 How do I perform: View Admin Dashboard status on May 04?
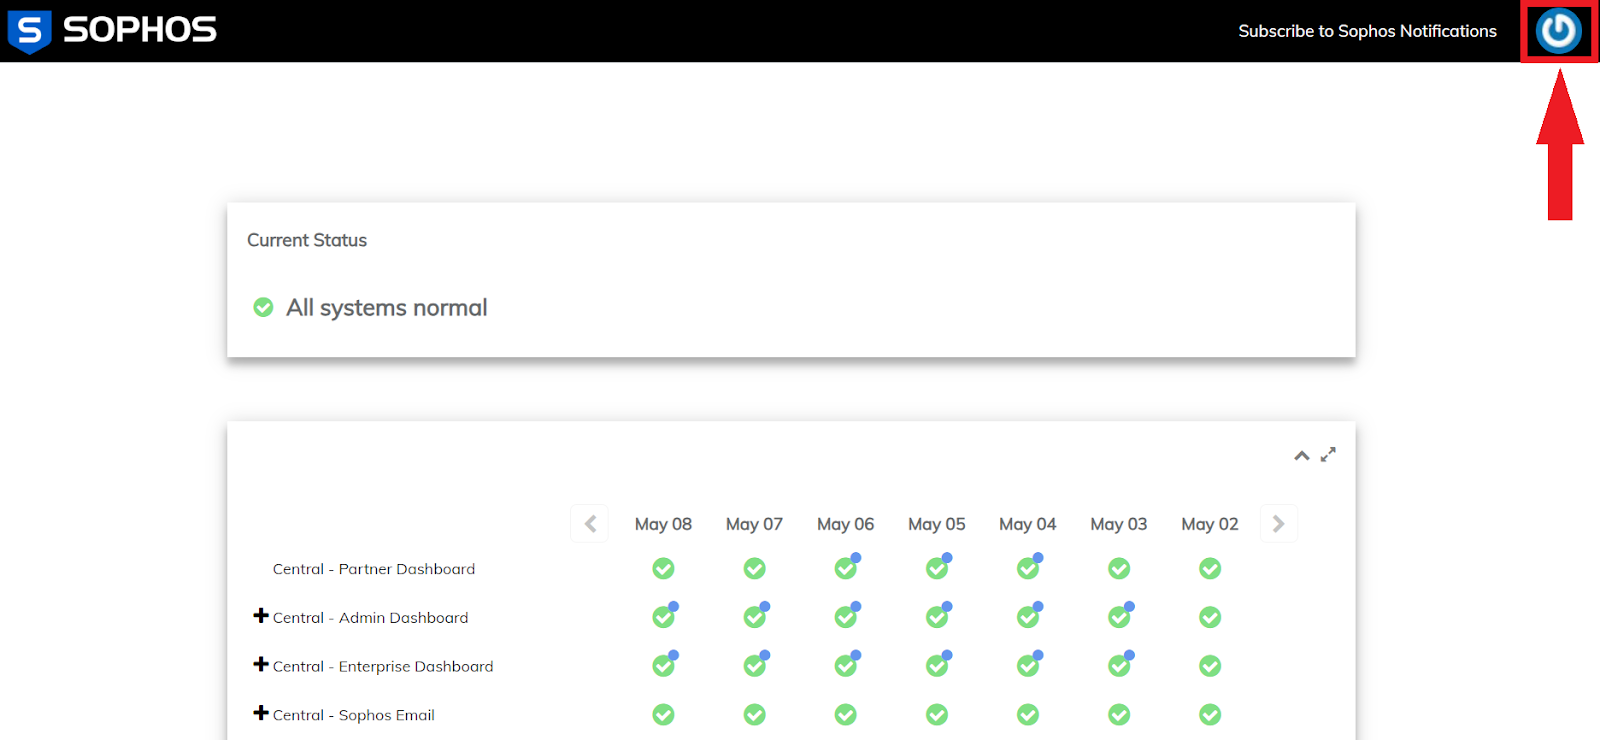point(1028,617)
